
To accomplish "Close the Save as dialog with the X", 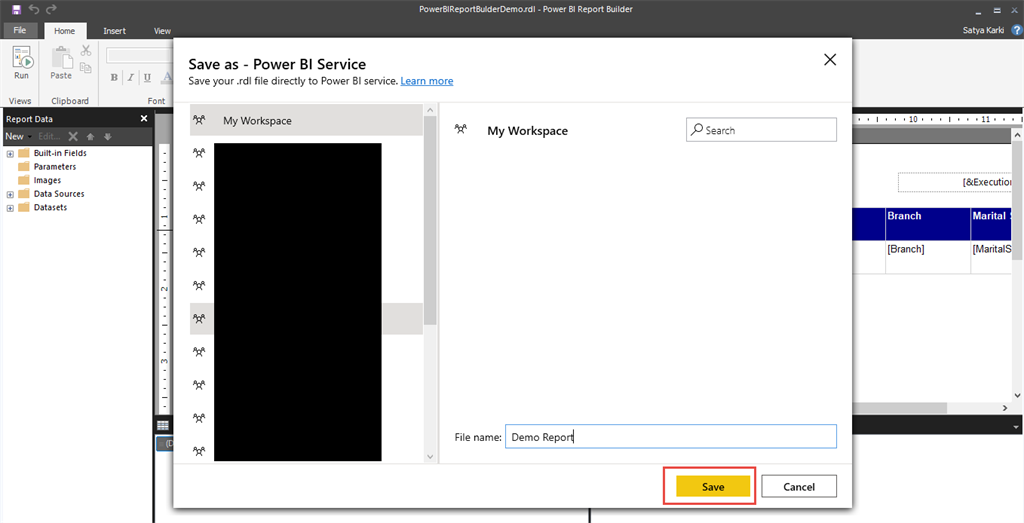I will pyautogui.click(x=830, y=59).
